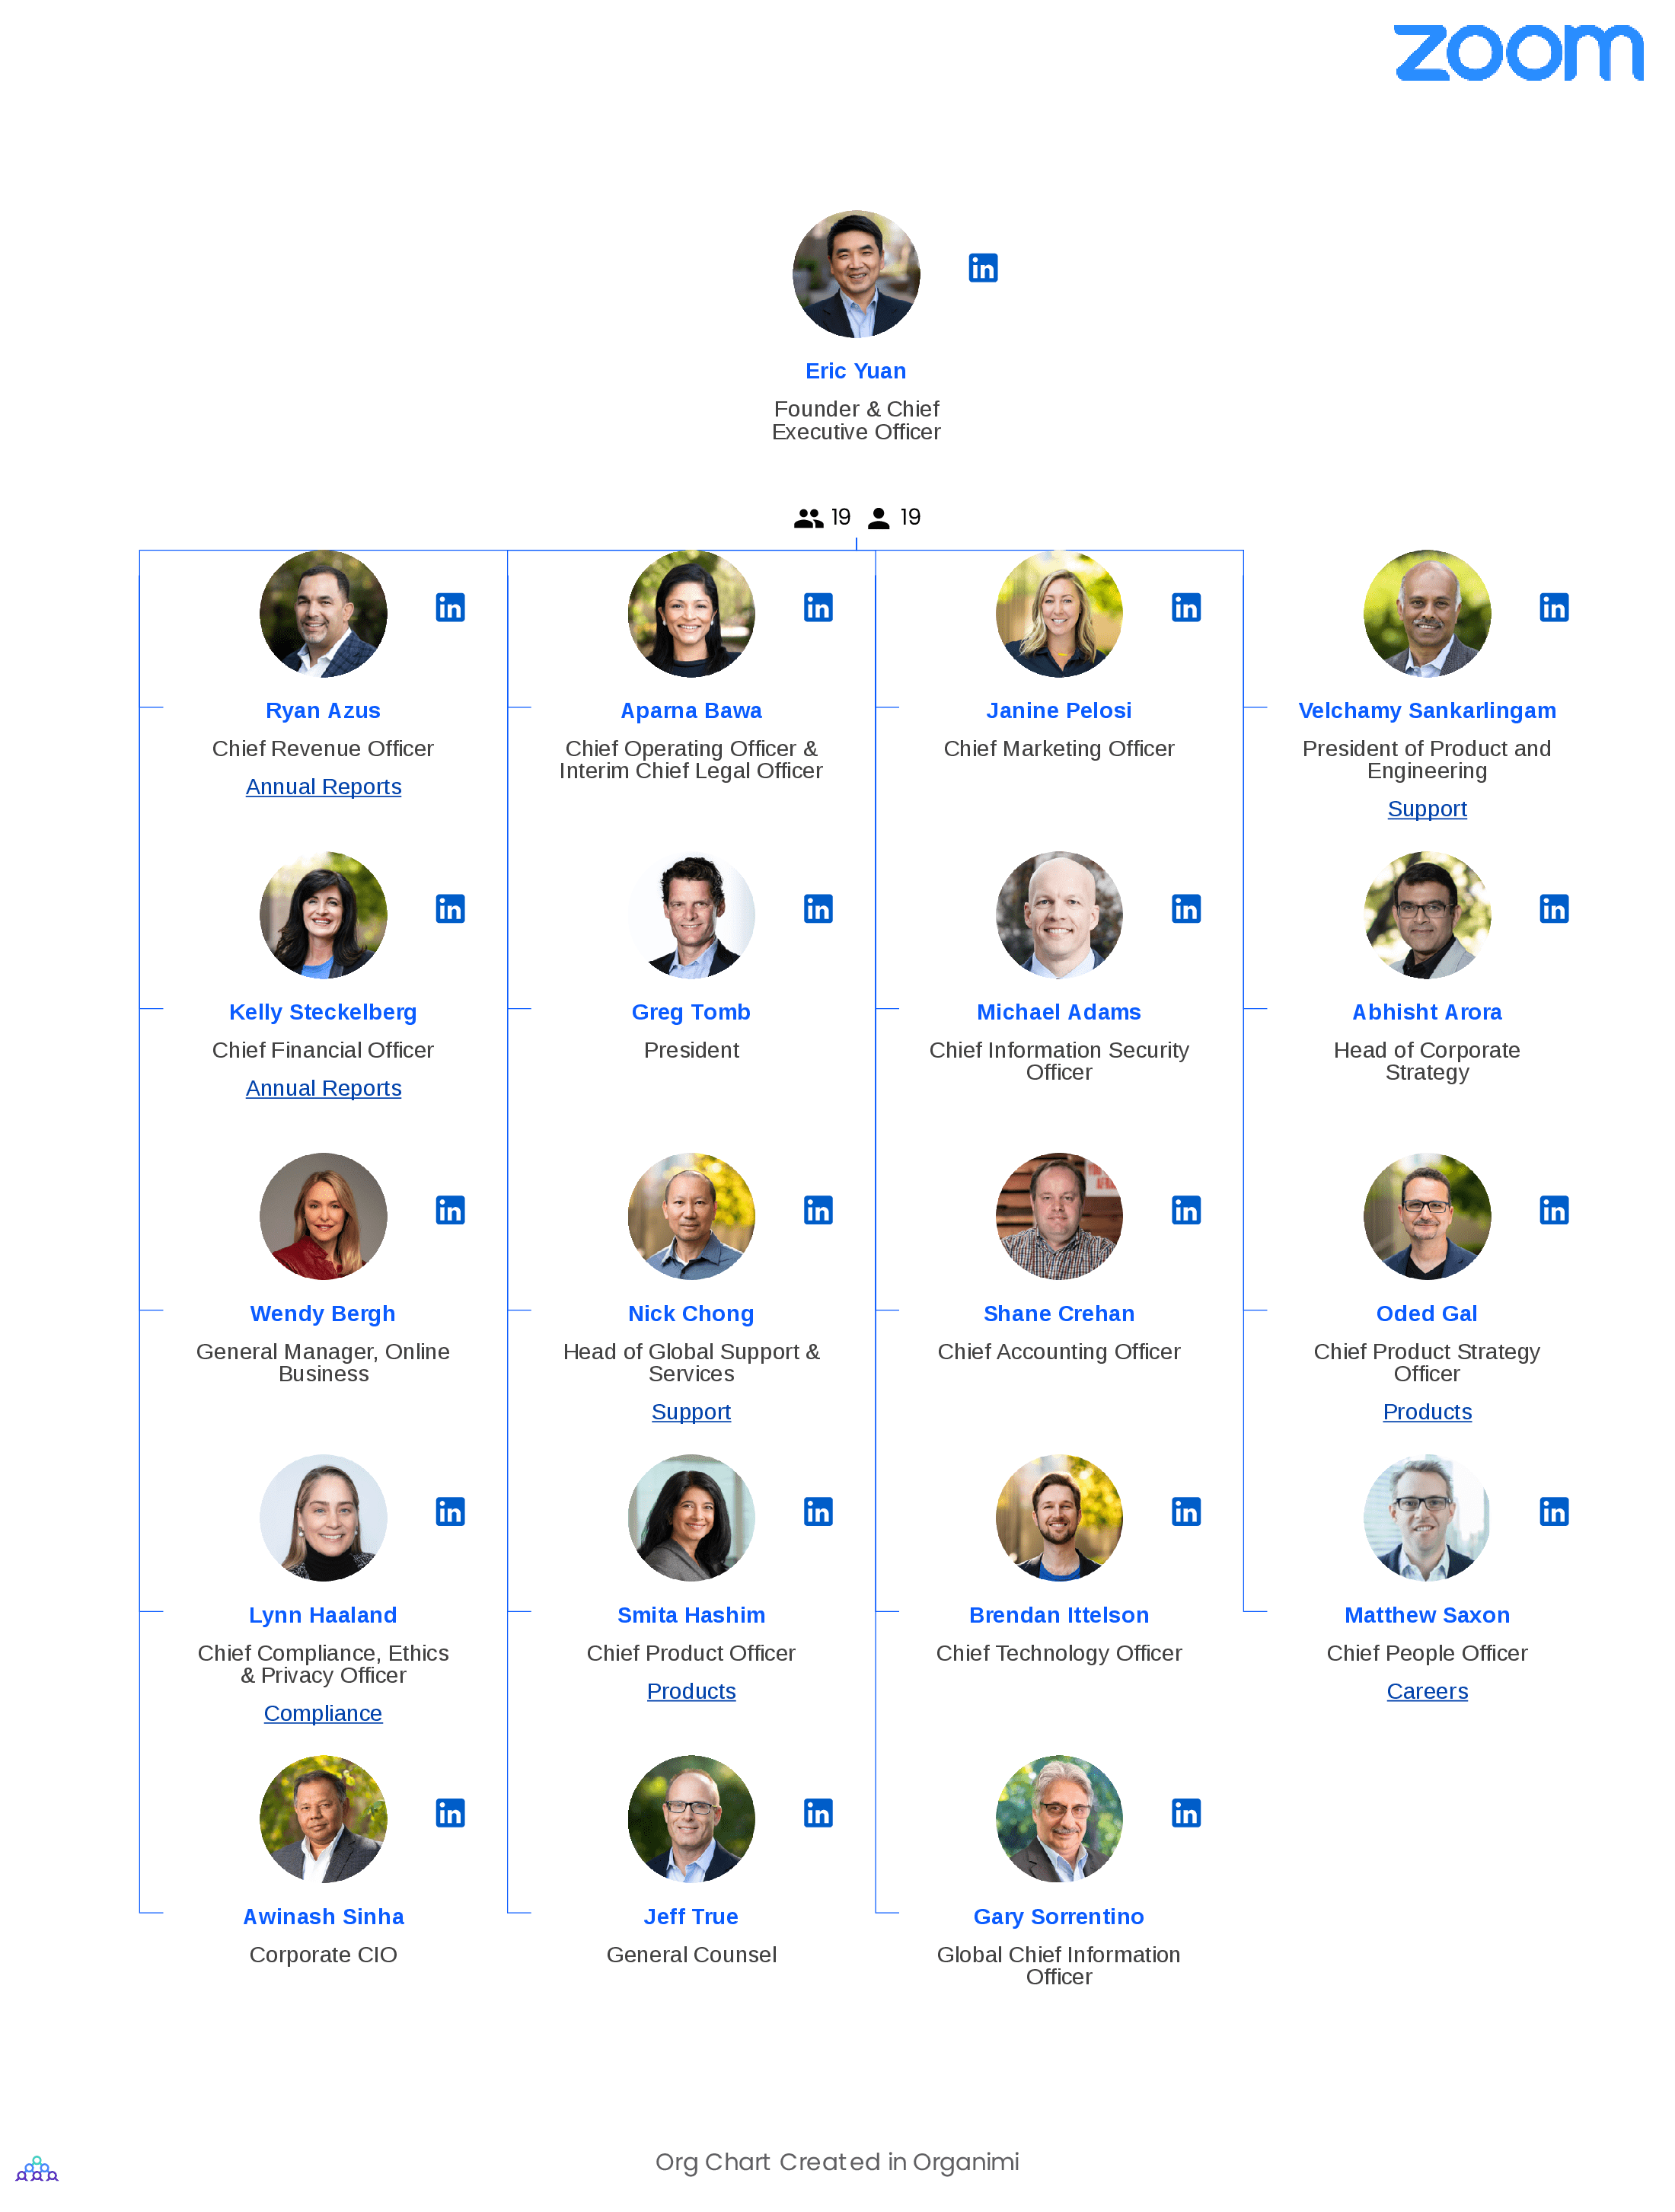
Task: Expand Velchamy Sankarlingam's Support link
Action: pos(1425,808)
